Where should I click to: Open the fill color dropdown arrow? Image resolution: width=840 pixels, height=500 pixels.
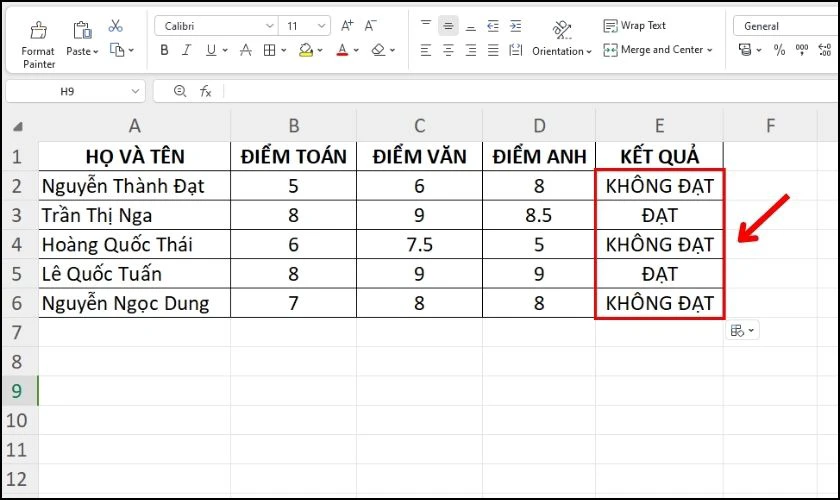tap(320, 50)
